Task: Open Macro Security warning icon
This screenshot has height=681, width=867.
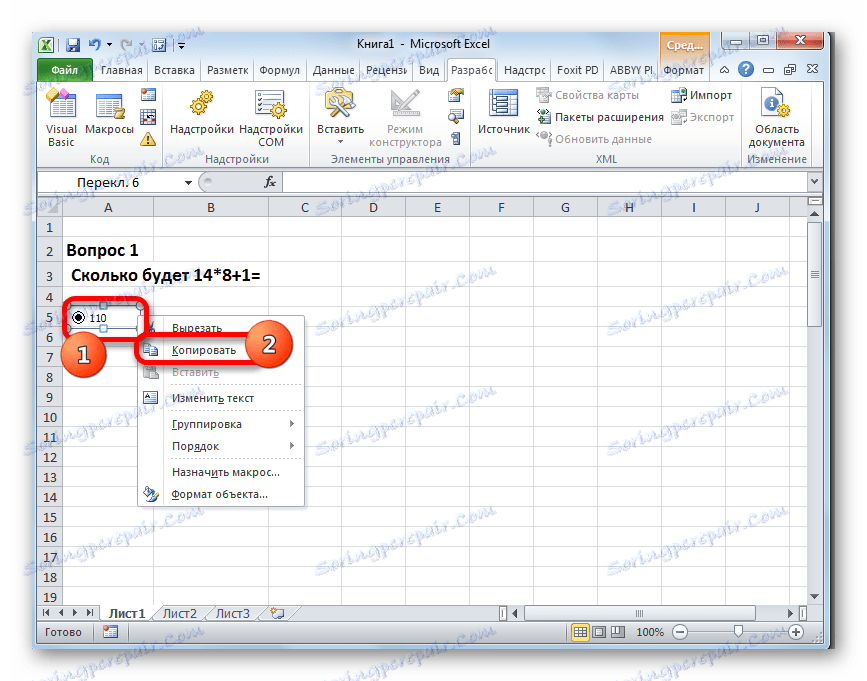Action: point(148,139)
